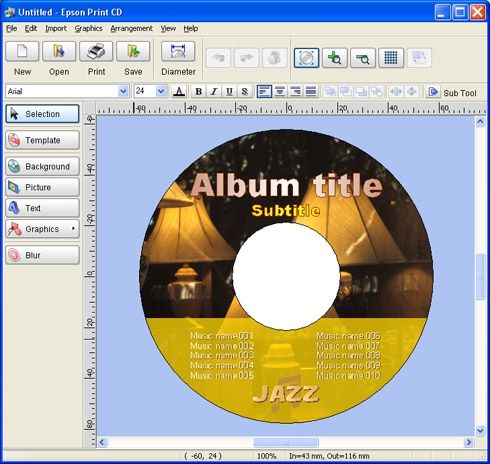Choose the Background tool in sidebar
490x464 pixels.
tap(43, 166)
